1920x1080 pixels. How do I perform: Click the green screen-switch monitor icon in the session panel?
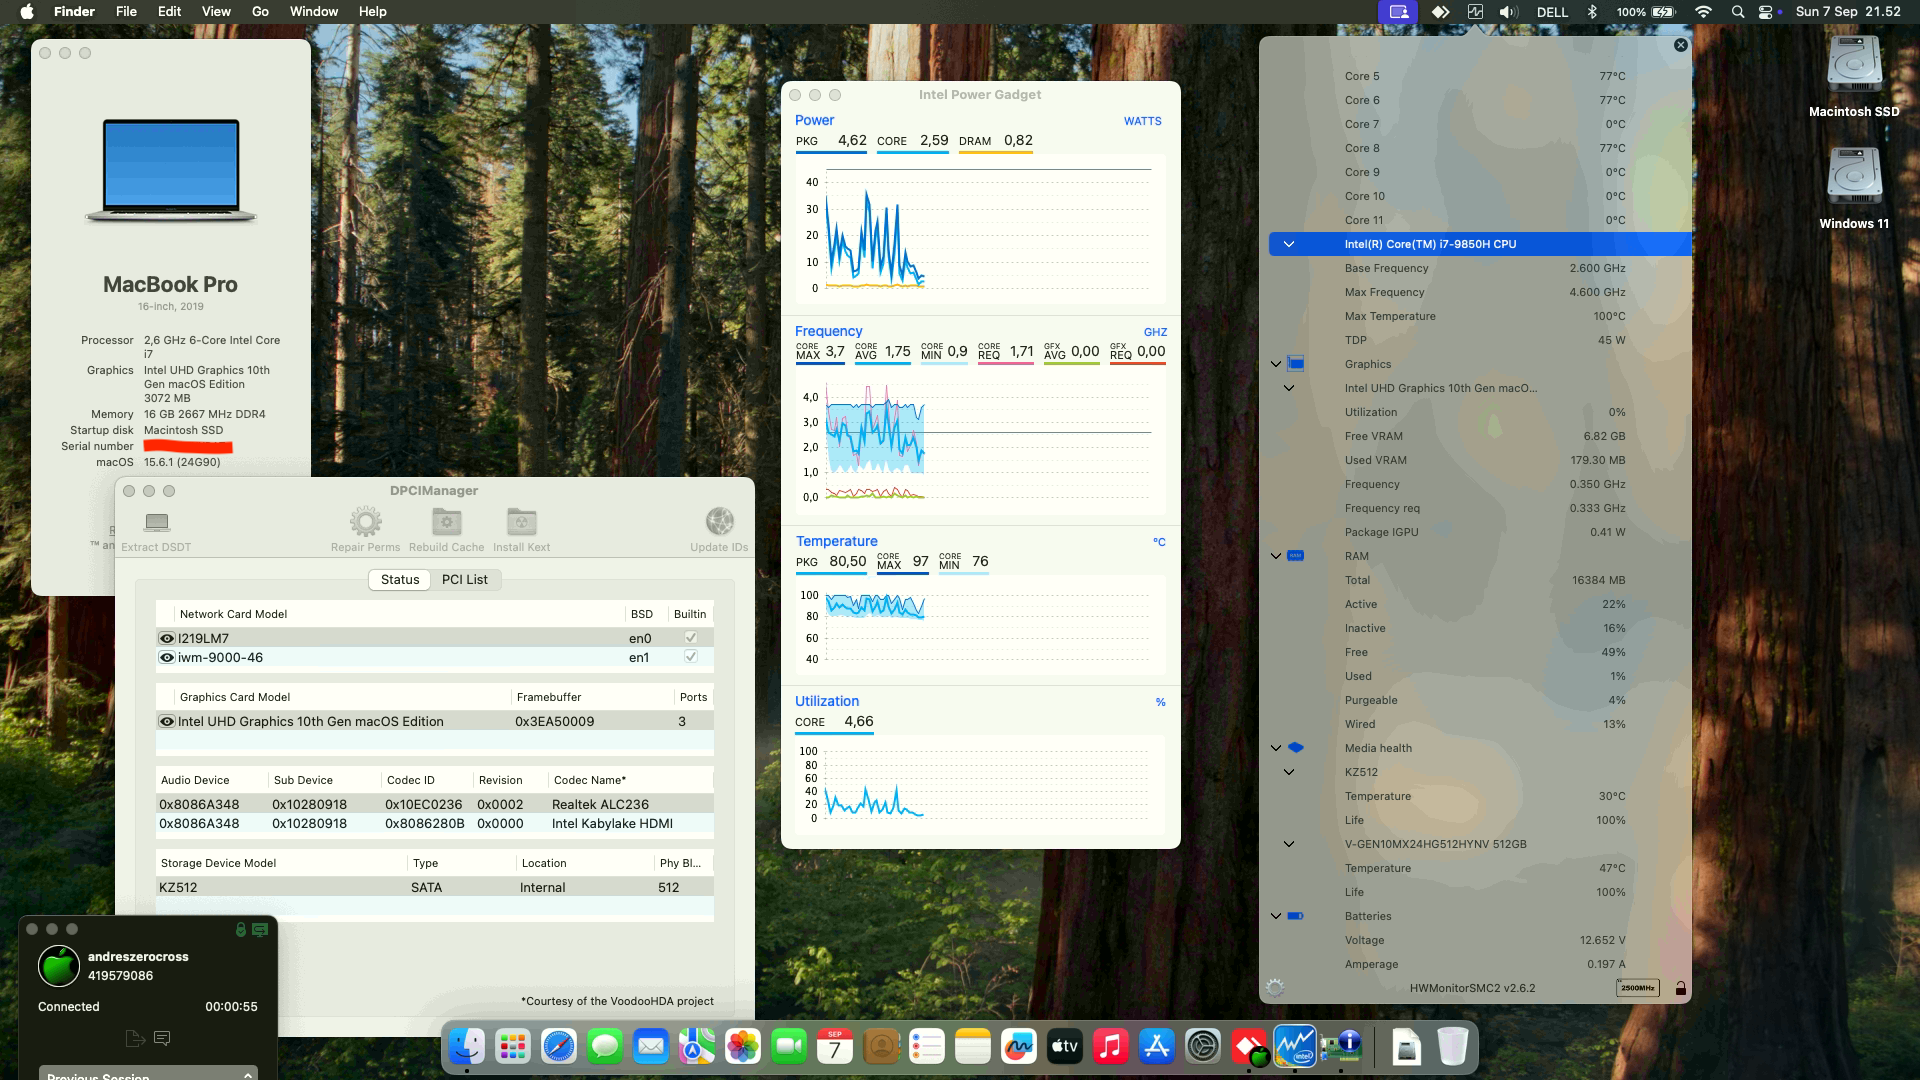(x=260, y=930)
